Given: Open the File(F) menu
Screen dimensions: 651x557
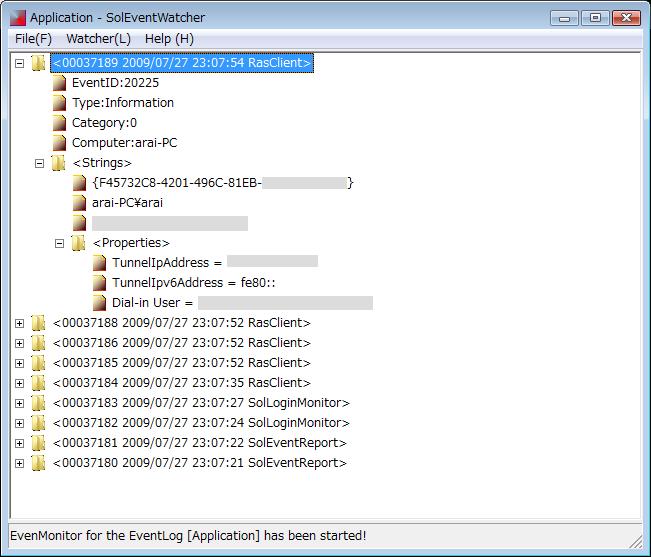Looking at the screenshot, I should point(33,39).
